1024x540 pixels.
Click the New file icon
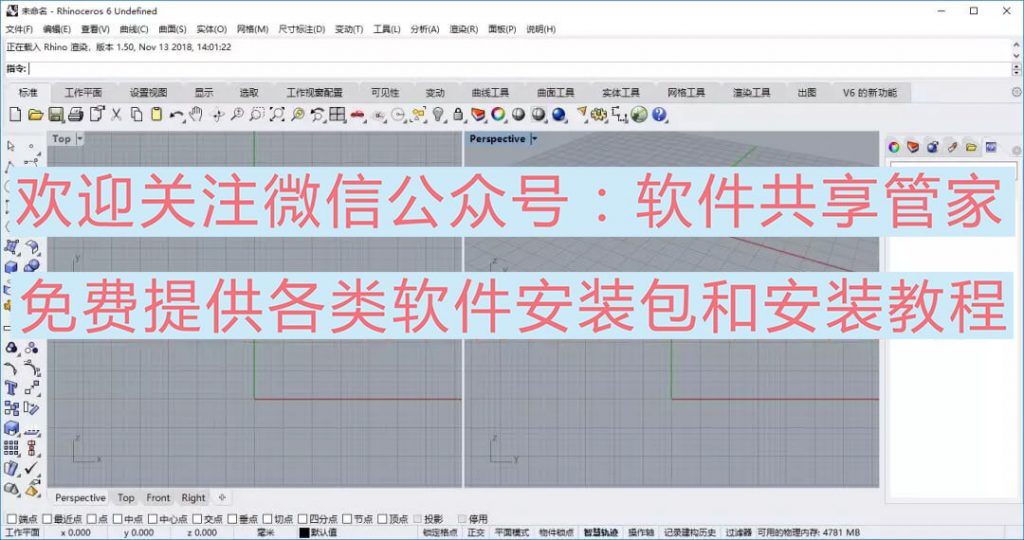pyautogui.click(x=15, y=114)
